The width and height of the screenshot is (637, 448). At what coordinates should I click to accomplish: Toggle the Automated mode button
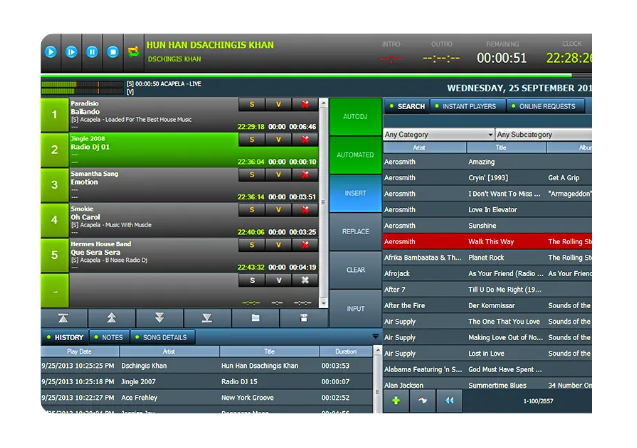[x=356, y=155]
